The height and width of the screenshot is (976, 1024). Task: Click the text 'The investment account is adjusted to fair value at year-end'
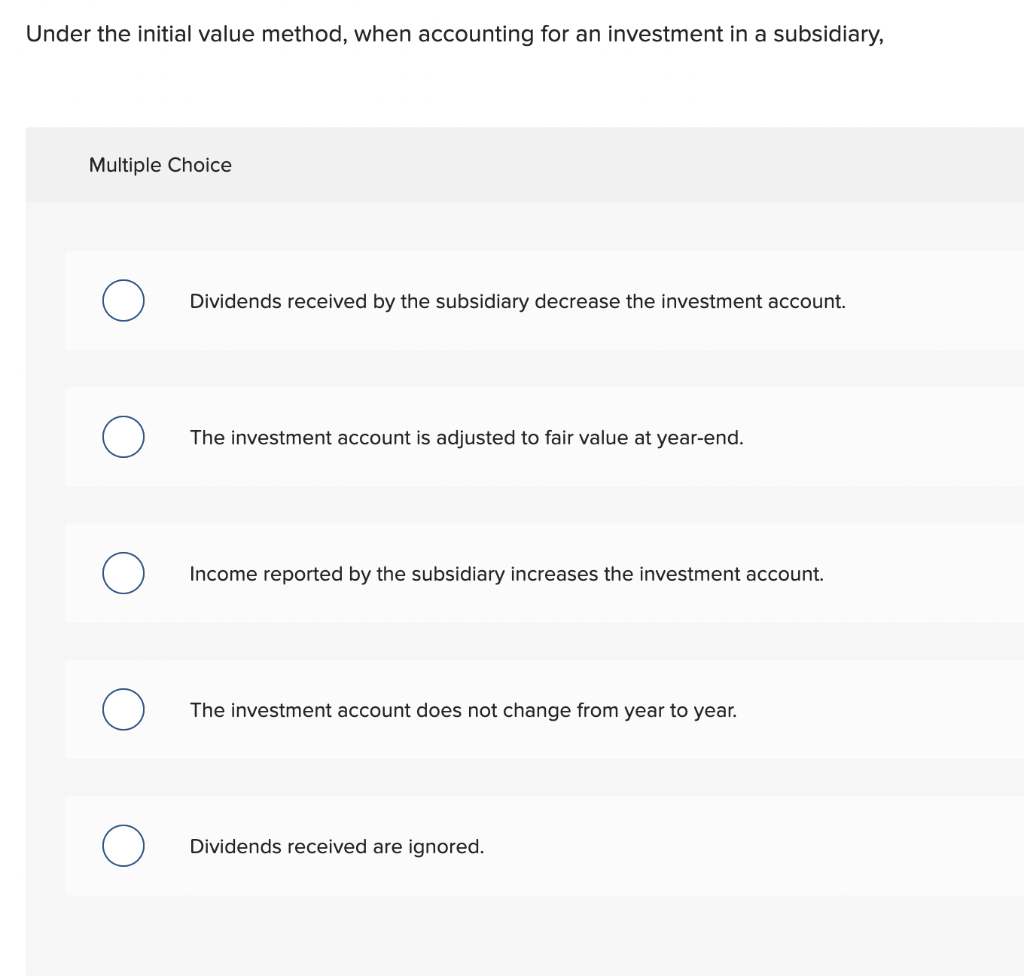[x=466, y=437]
